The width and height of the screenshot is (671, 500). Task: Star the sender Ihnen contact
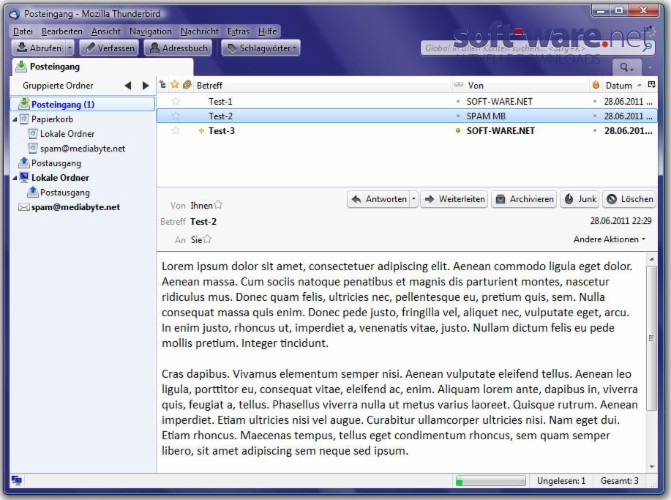coord(219,205)
